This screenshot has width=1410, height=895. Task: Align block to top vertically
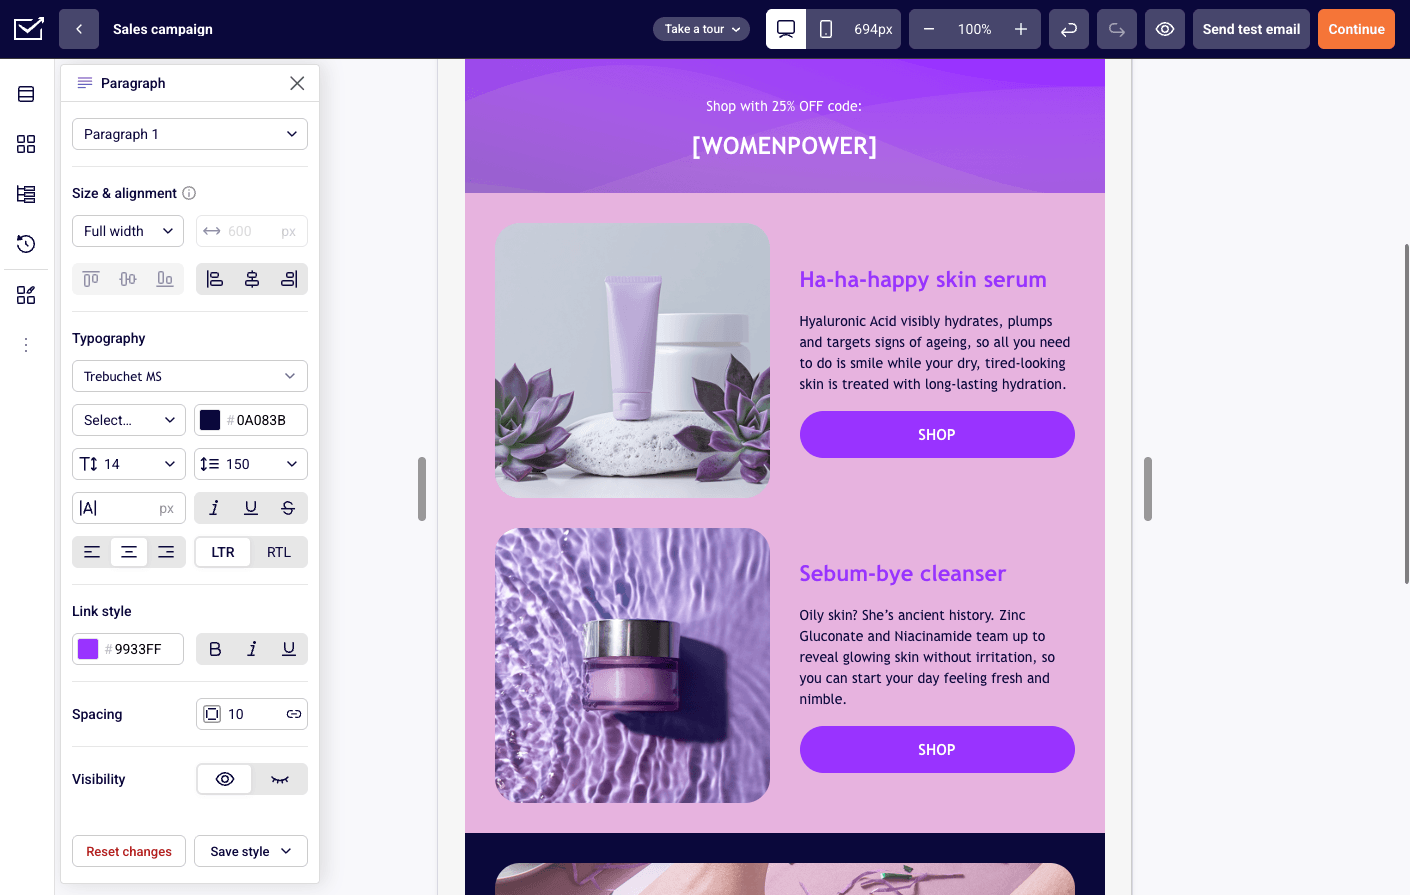[91, 279]
